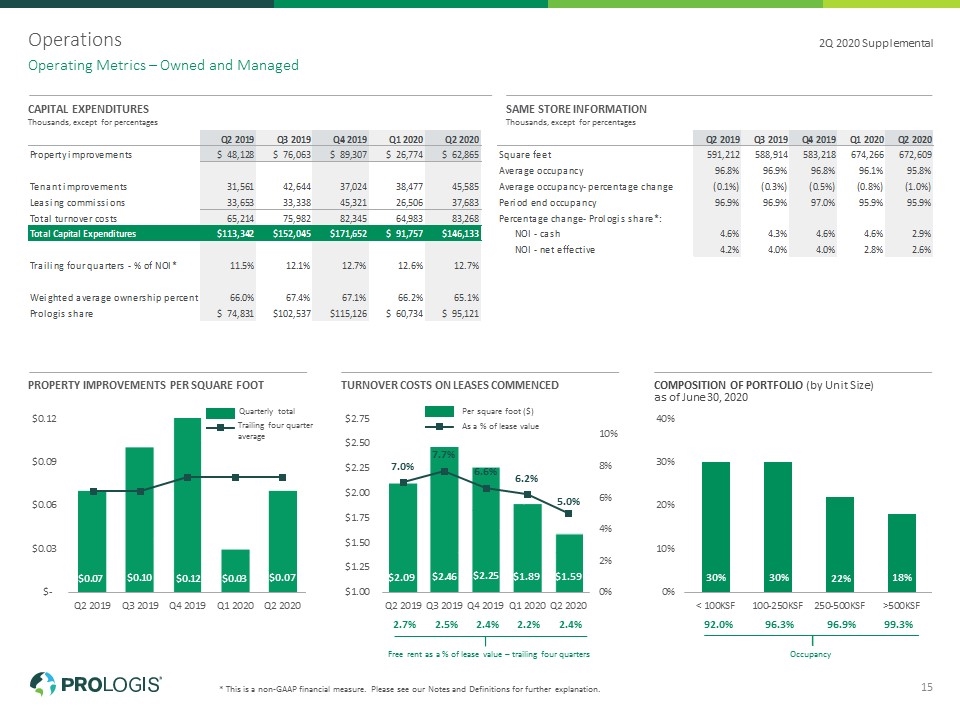Click the Weighted average ownership percent label
960x720 pixels.
114,298
